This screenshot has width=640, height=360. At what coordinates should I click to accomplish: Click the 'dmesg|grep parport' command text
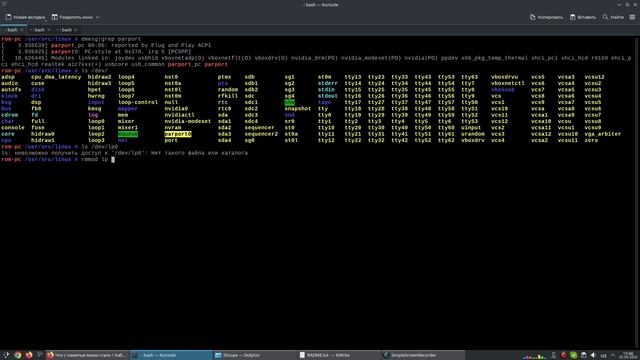point(111,39)
